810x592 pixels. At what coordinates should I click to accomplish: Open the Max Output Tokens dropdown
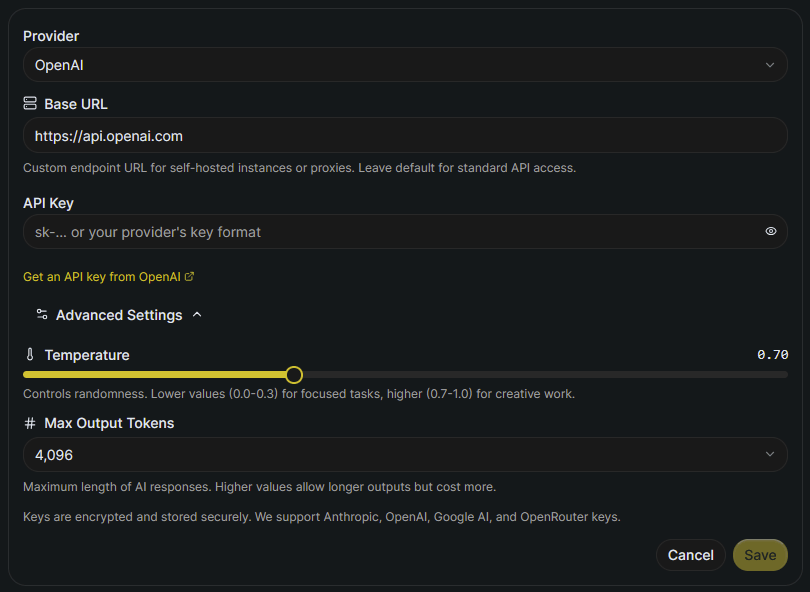point(405,455)
